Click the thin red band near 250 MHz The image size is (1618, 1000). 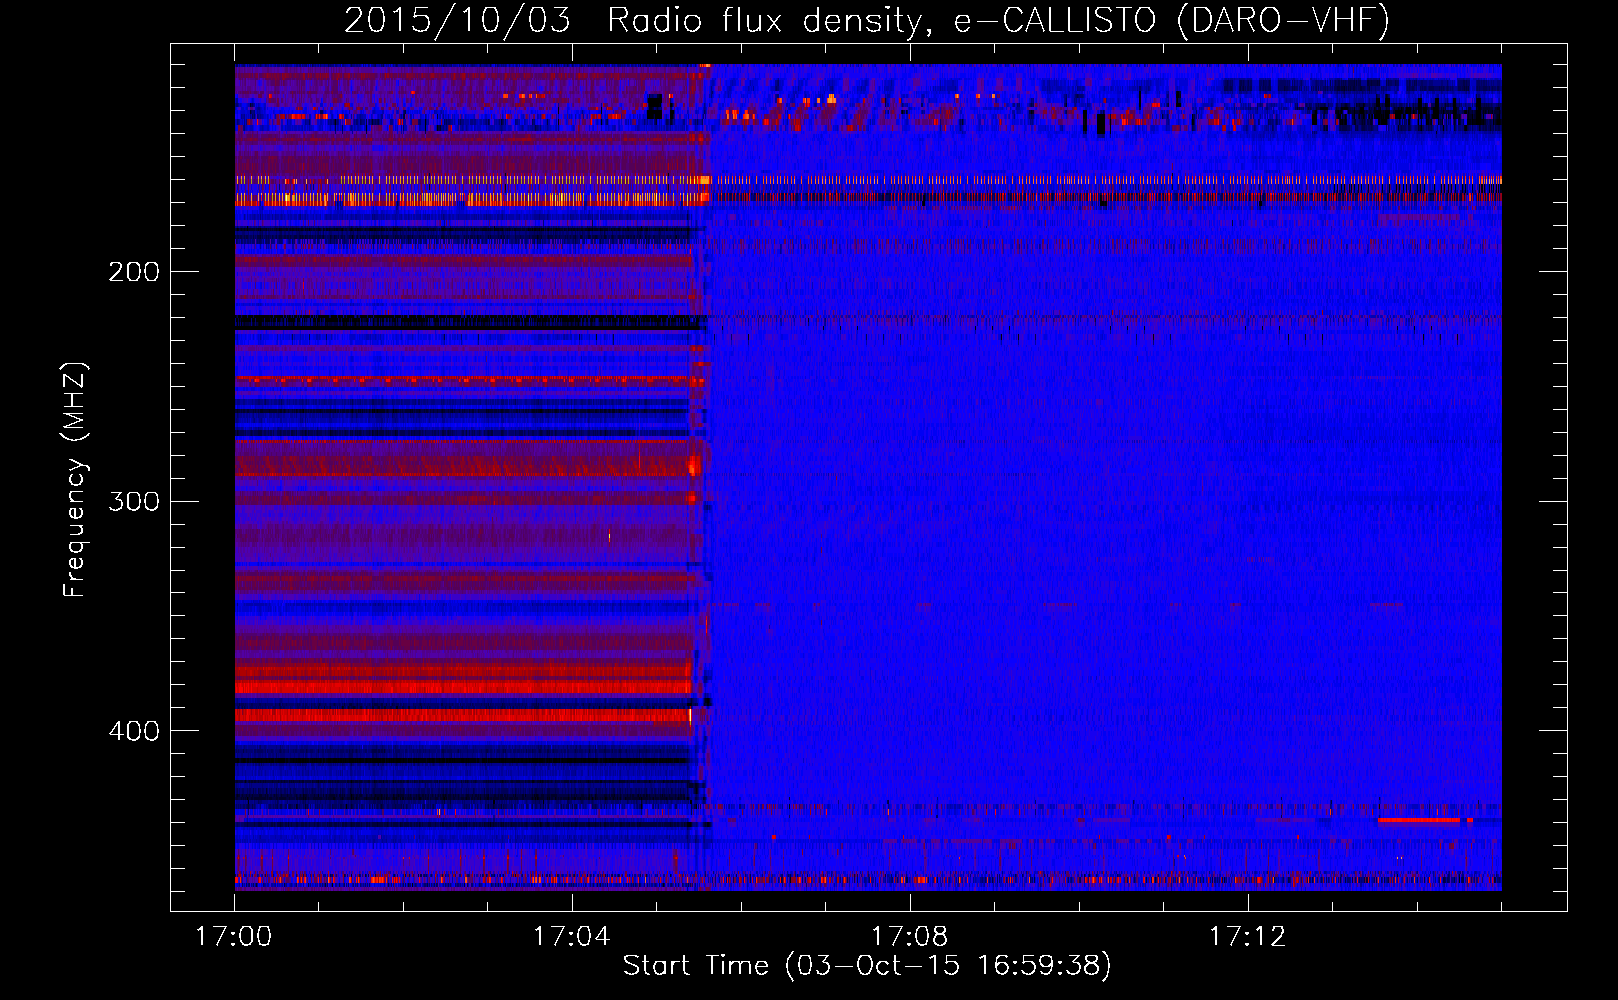coord(460,380)
